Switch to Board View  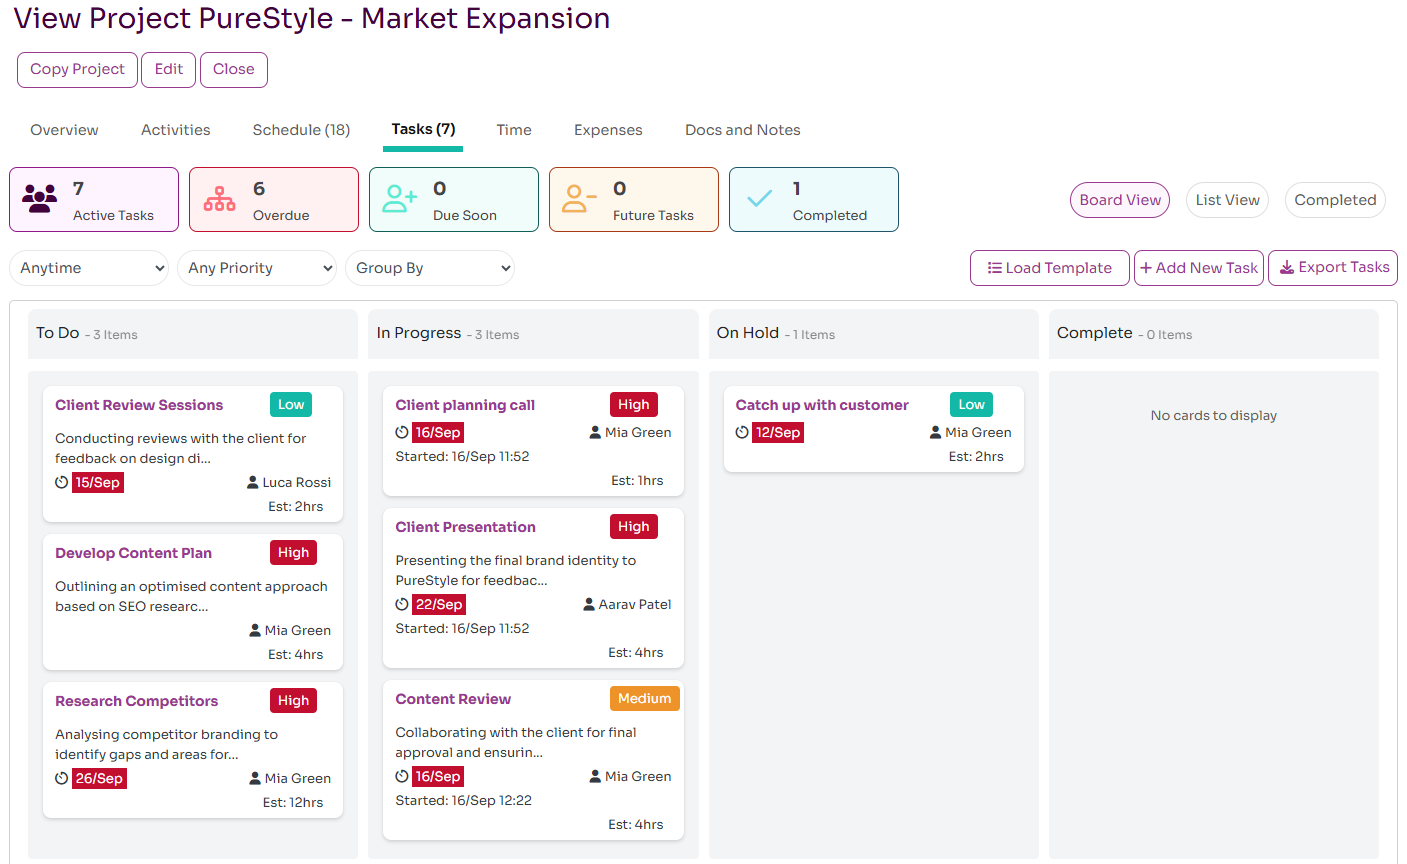tap(1120, 200)
